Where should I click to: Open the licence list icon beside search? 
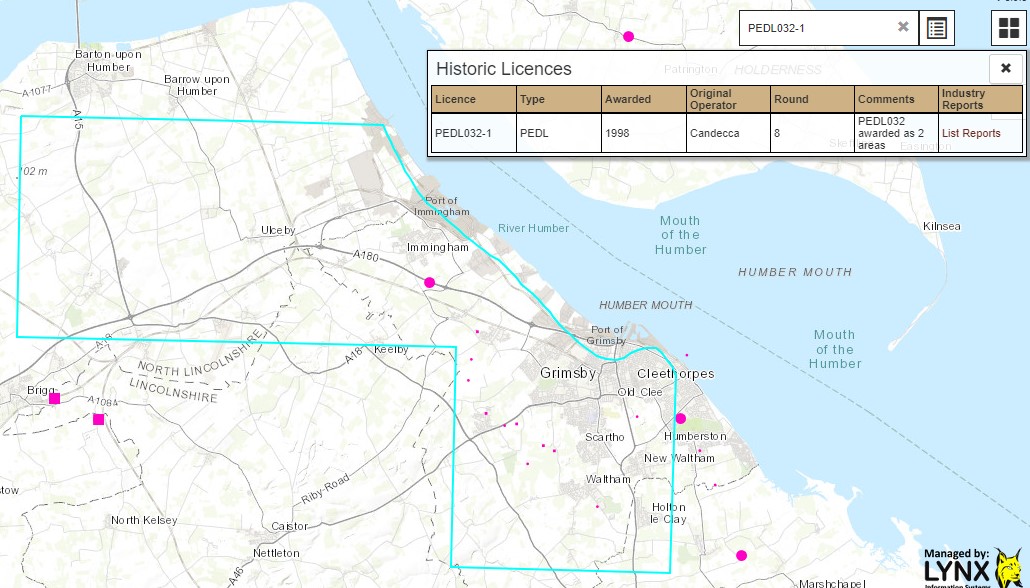937,28
